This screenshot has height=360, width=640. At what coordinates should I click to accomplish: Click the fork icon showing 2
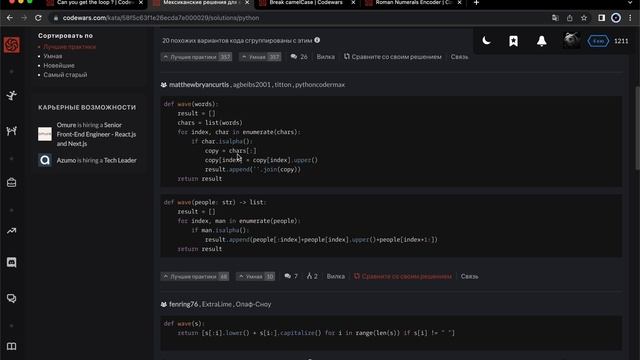(x=309, y=276)
